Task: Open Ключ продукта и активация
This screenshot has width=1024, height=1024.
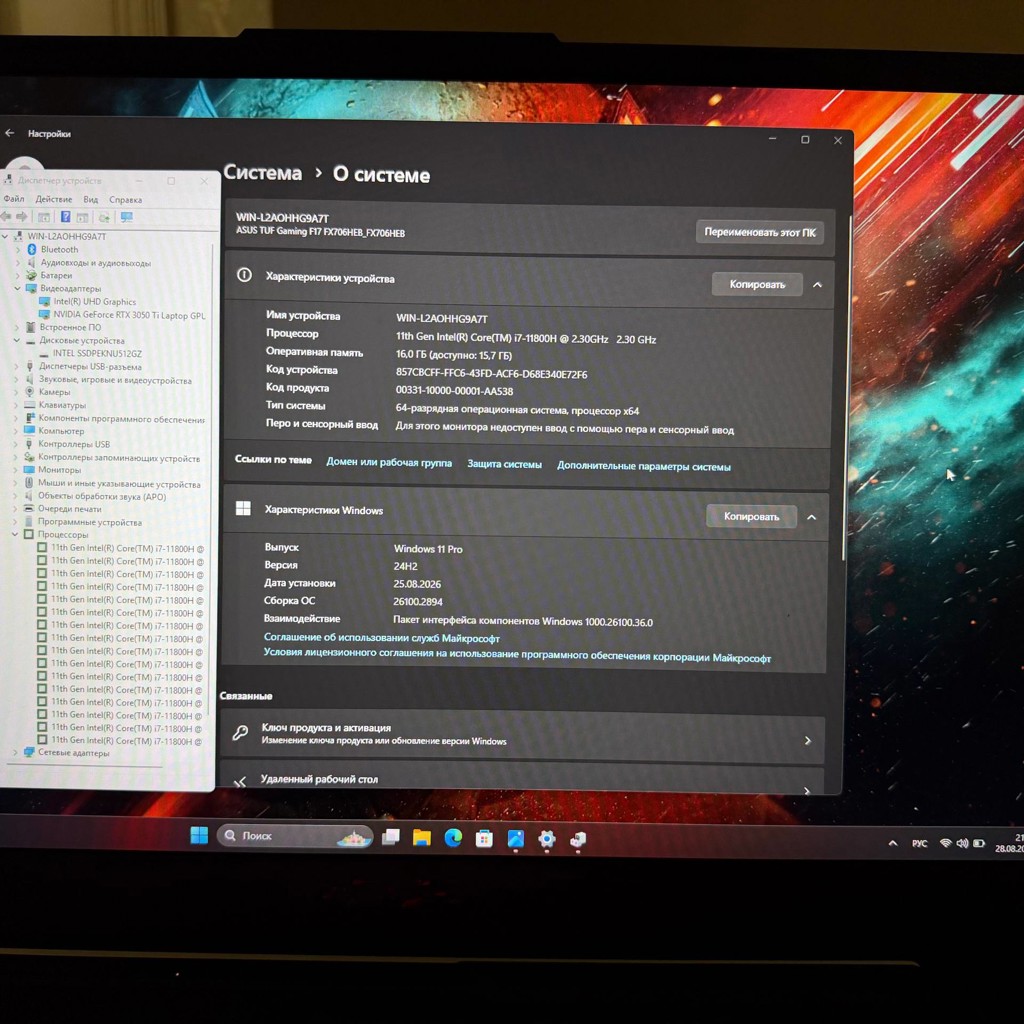Action: (x=522, y=736)
